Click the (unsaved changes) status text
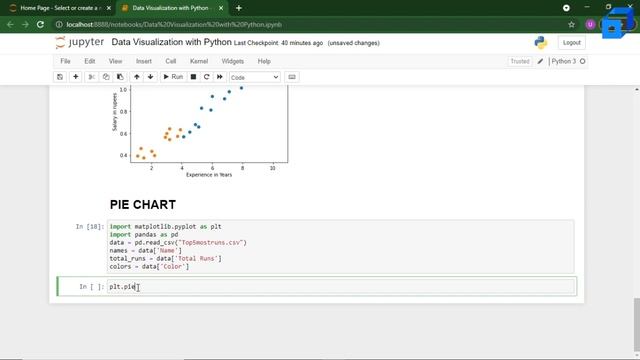 click(353, 43)
